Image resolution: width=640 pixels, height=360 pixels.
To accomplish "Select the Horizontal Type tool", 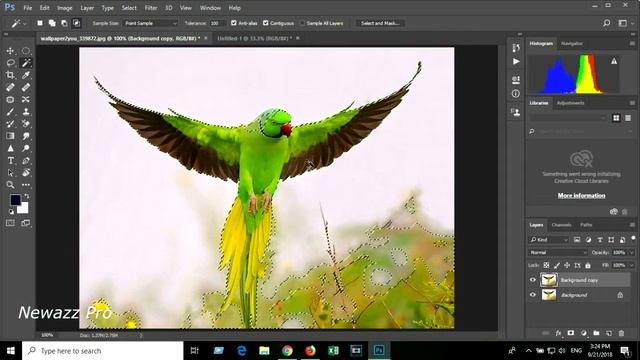I will tap(10, 160).
